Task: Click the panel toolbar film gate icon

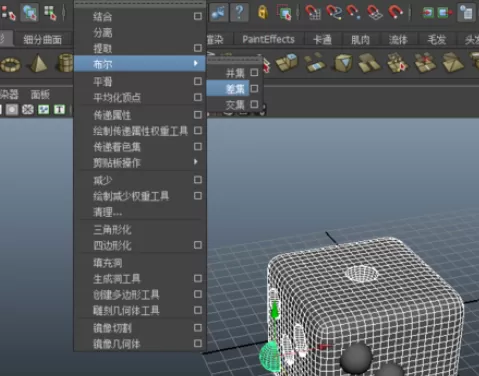Action: (12, 109)
